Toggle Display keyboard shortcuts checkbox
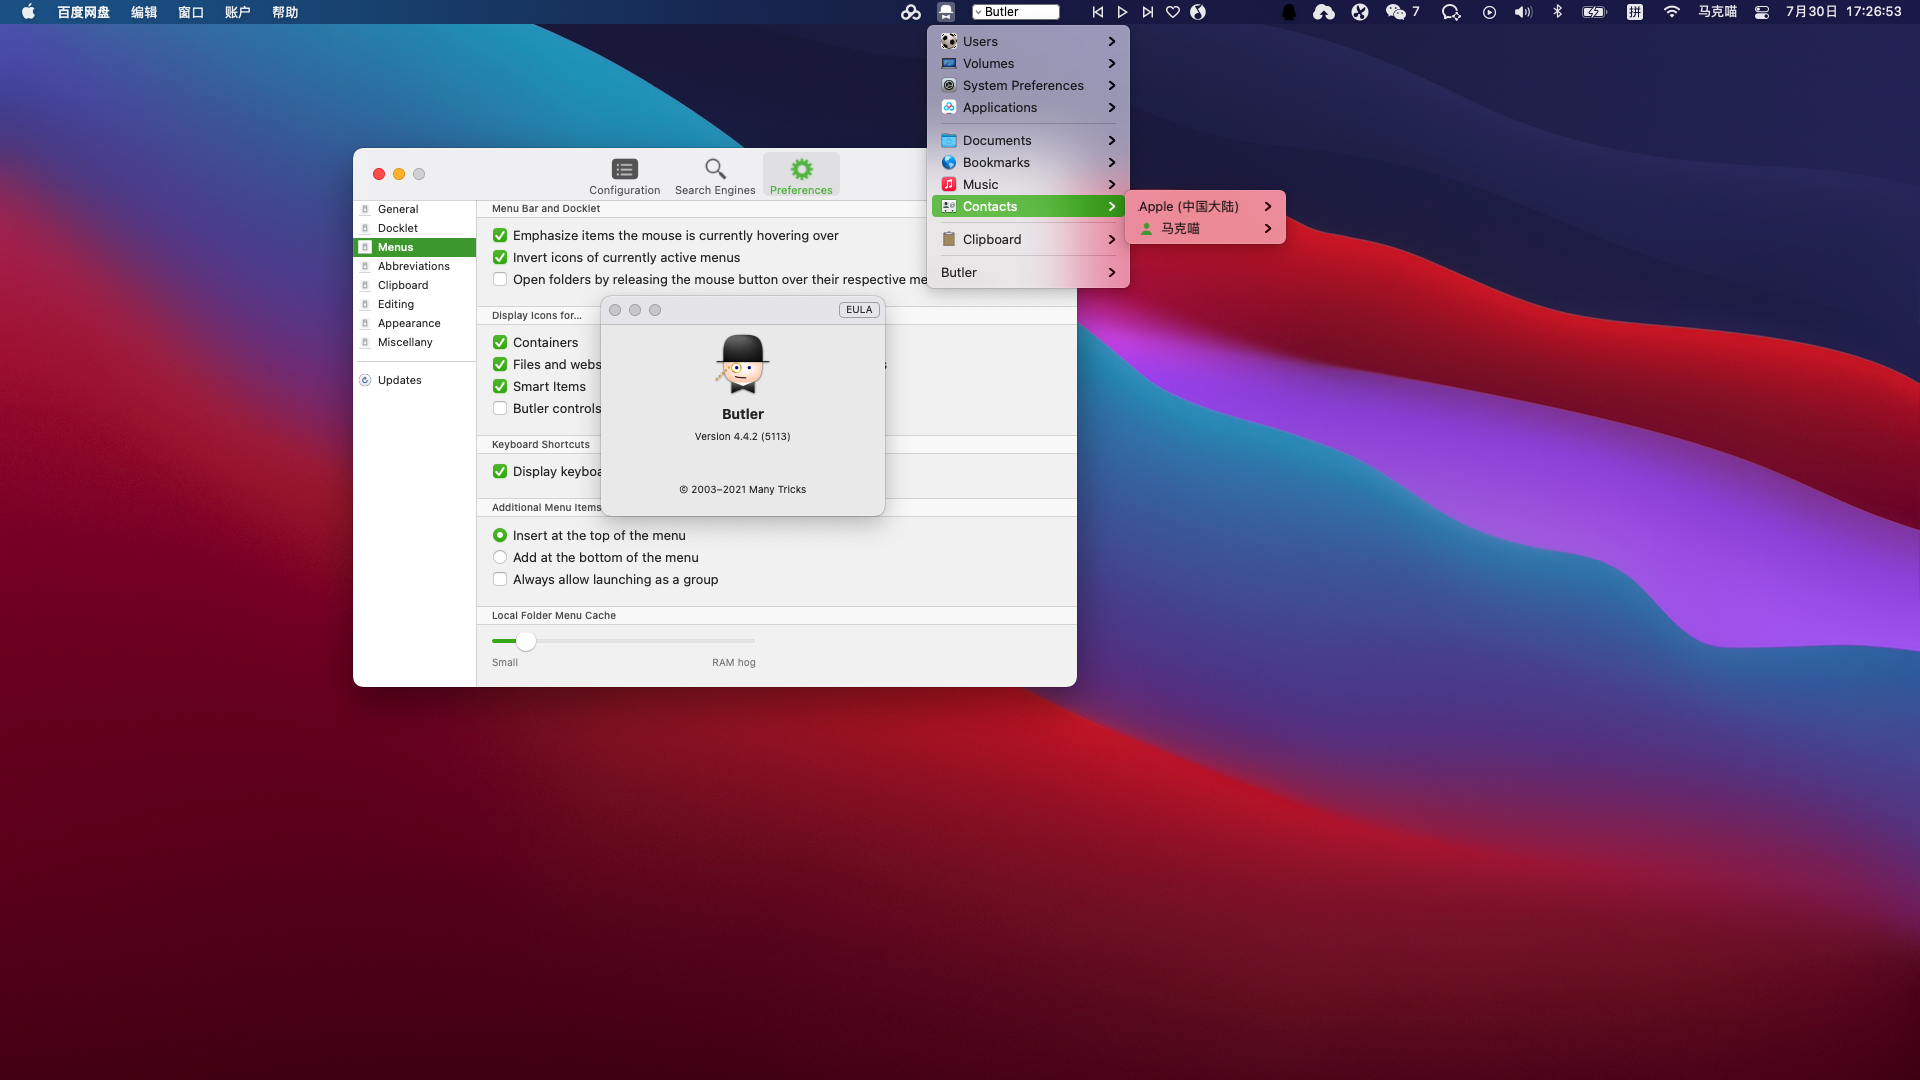The height and width of the screenshot is (1080, 1920). click(500, 471)
